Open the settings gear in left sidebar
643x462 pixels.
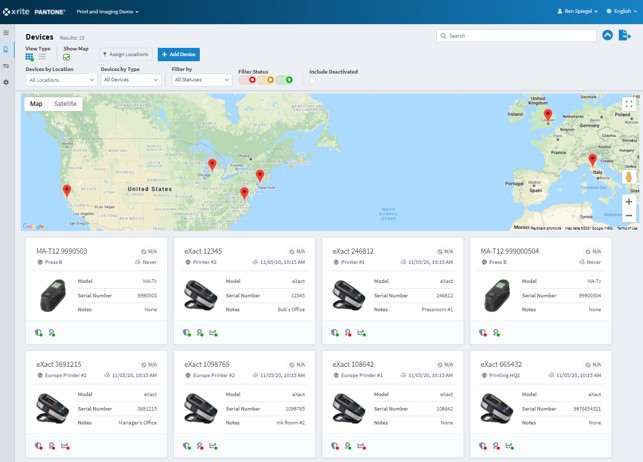[x=6, y=82]
